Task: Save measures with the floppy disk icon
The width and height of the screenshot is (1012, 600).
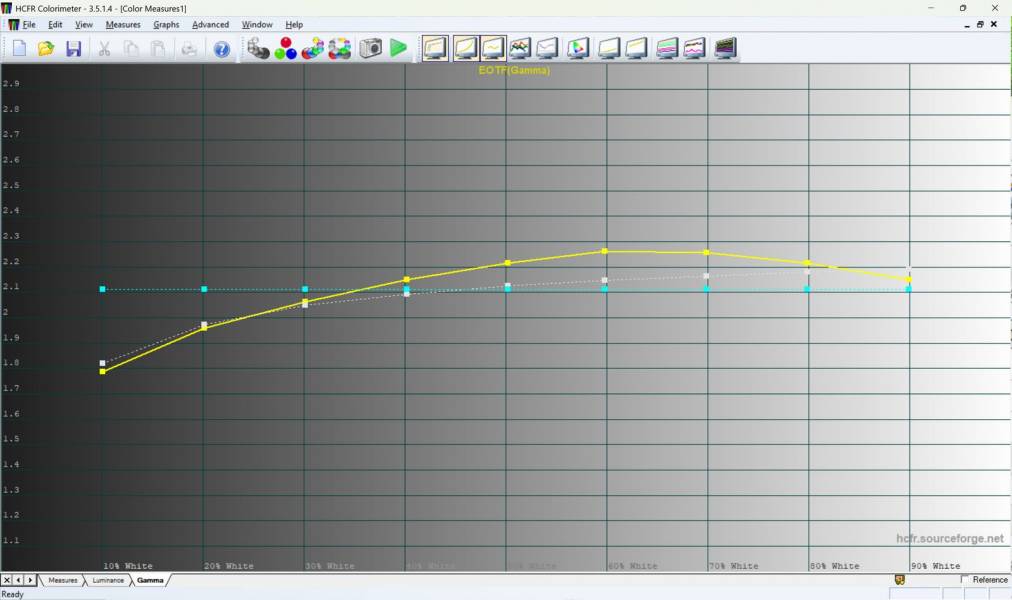Action: click(73, 48)
